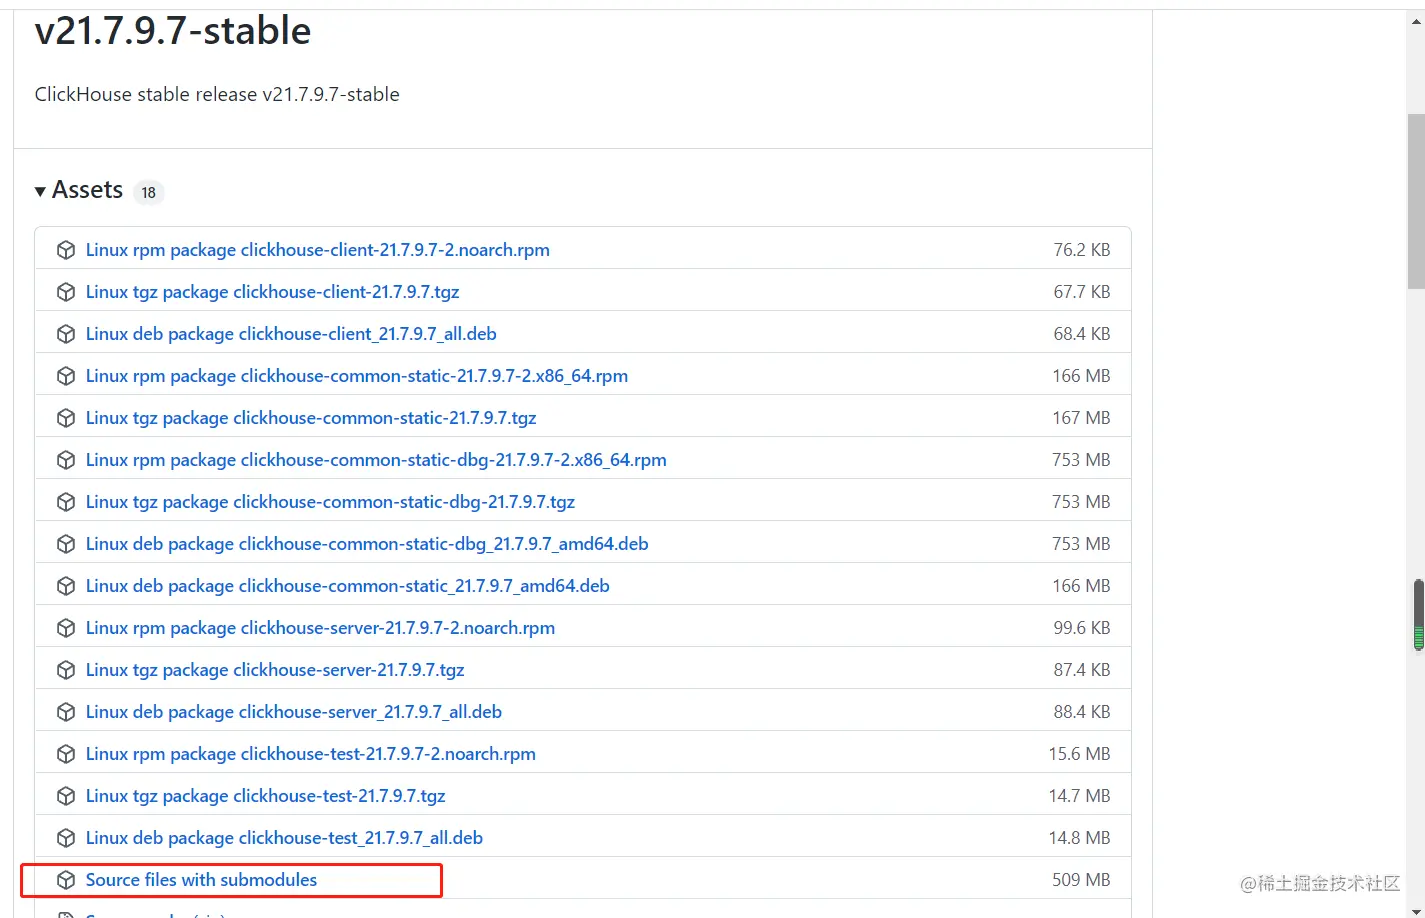Download clickhouse-server-21.7.9.7.tgz package
Viewport: 1425px width, 918px height.
pos(275,670)
